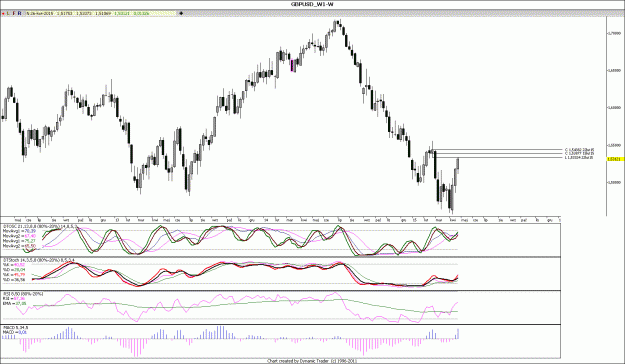Click the Chart created by Dynamic Trader footer
Screen dimensions: 625x364
(312, 361)
